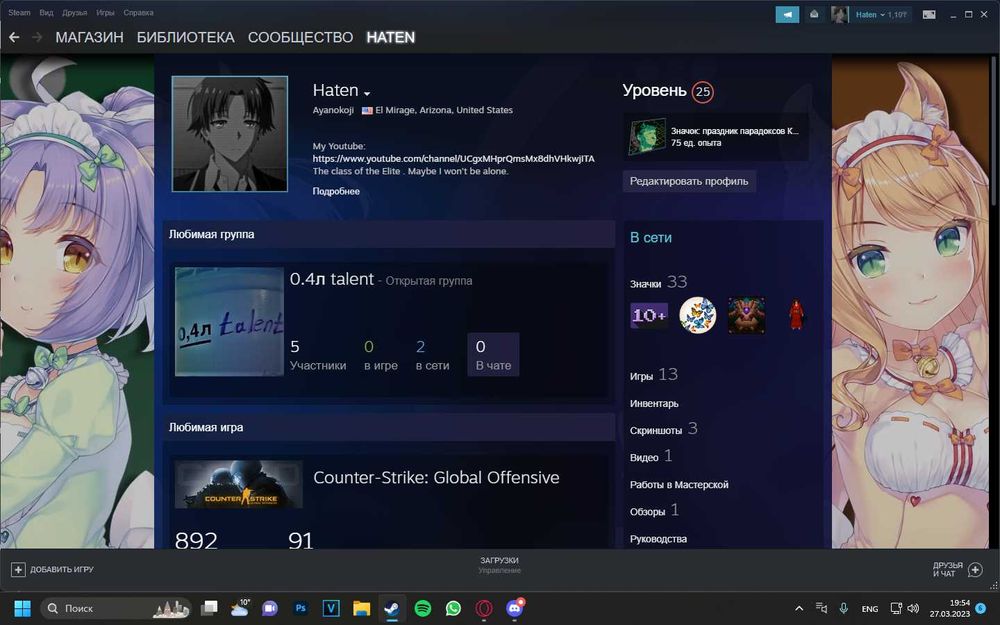
Task: Click Редактировать профиль button
Action: tap(689, 181)
